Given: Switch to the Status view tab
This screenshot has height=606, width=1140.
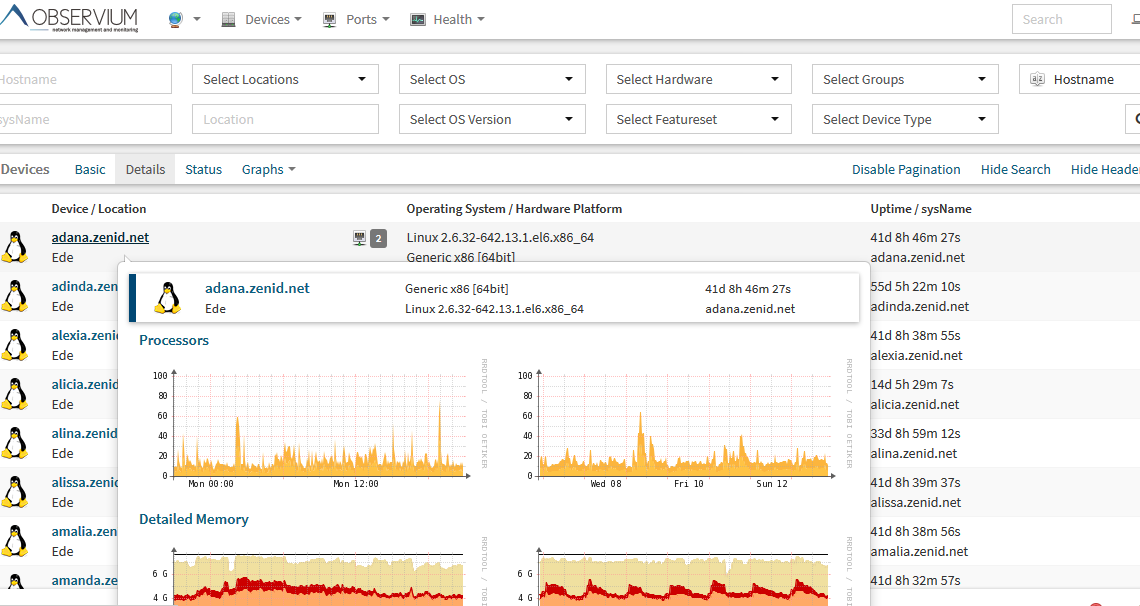Looking at the screenshot, I should click(x=204, y=169).
